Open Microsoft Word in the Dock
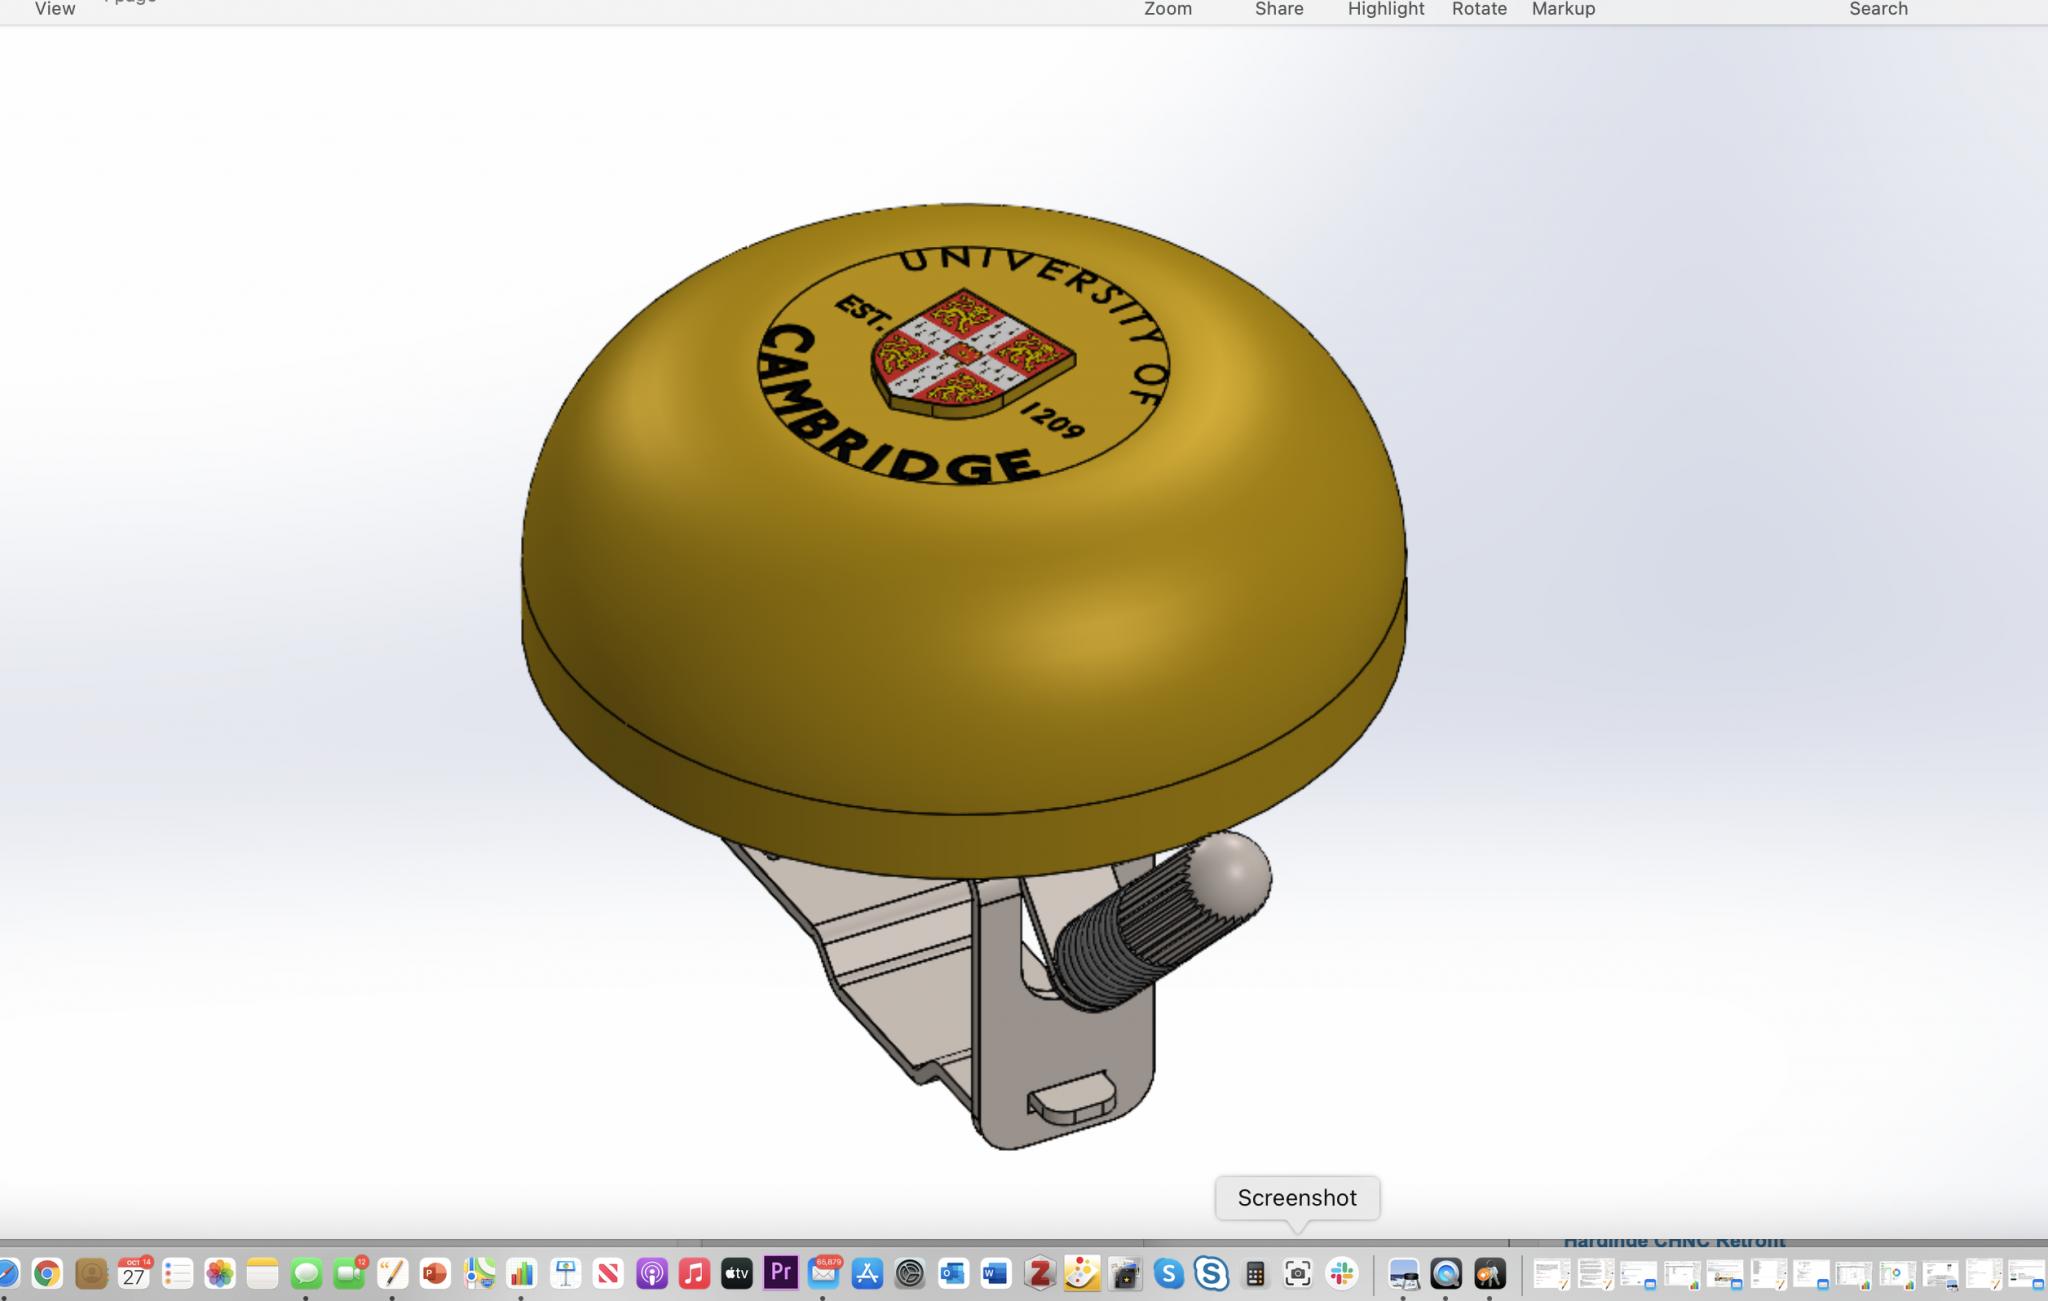Image resolution: width=2048 pixels, height=1301 pixels. tap(995, 1274)
